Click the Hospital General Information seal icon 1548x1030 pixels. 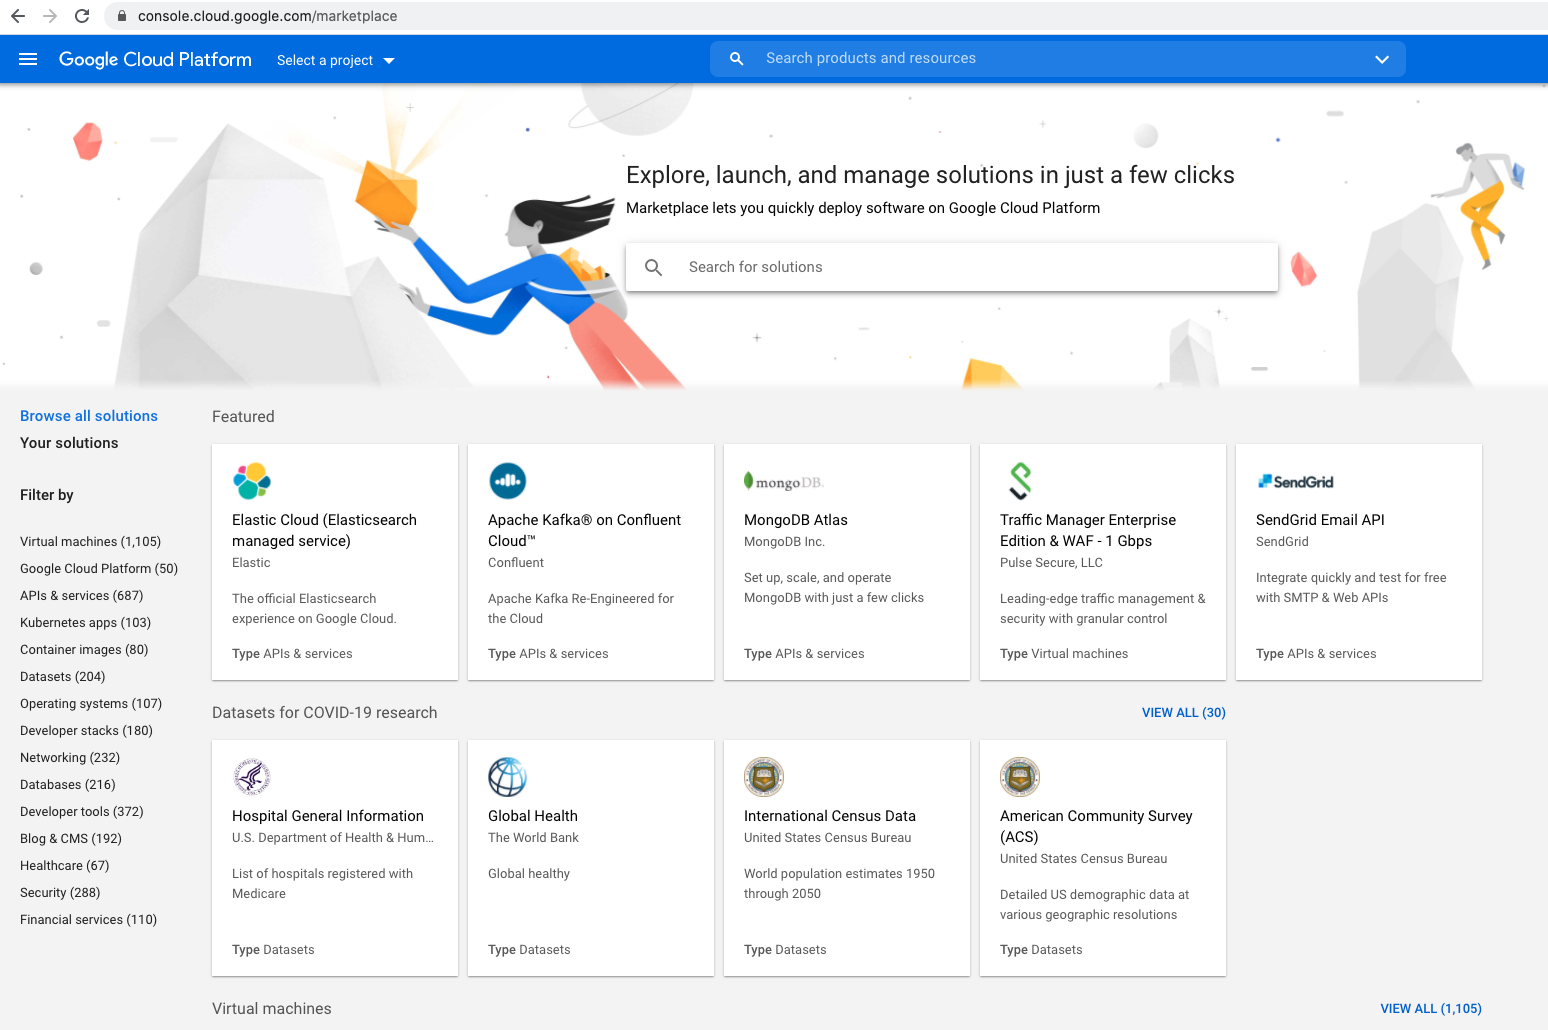[x=252, y=777]
